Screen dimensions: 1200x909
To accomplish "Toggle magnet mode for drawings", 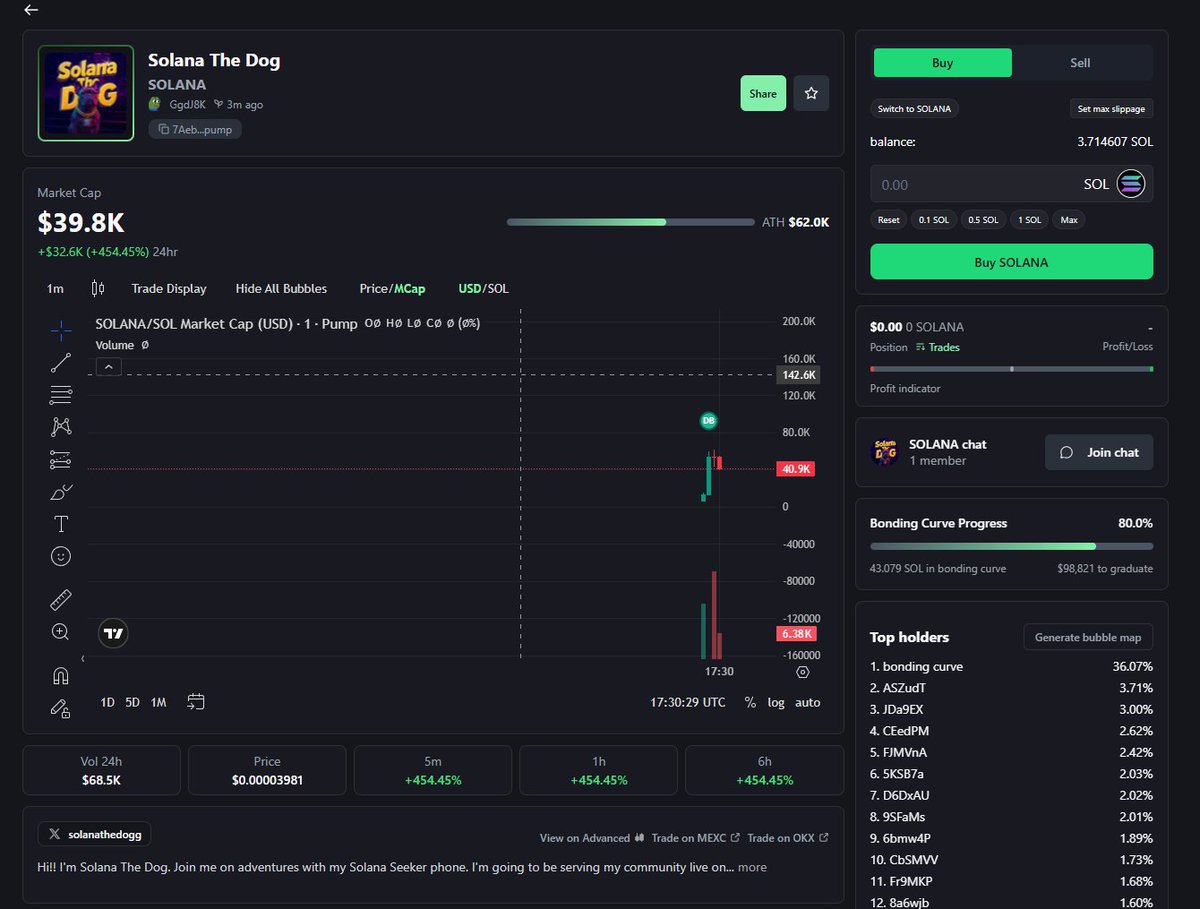I will pos(61,676).
